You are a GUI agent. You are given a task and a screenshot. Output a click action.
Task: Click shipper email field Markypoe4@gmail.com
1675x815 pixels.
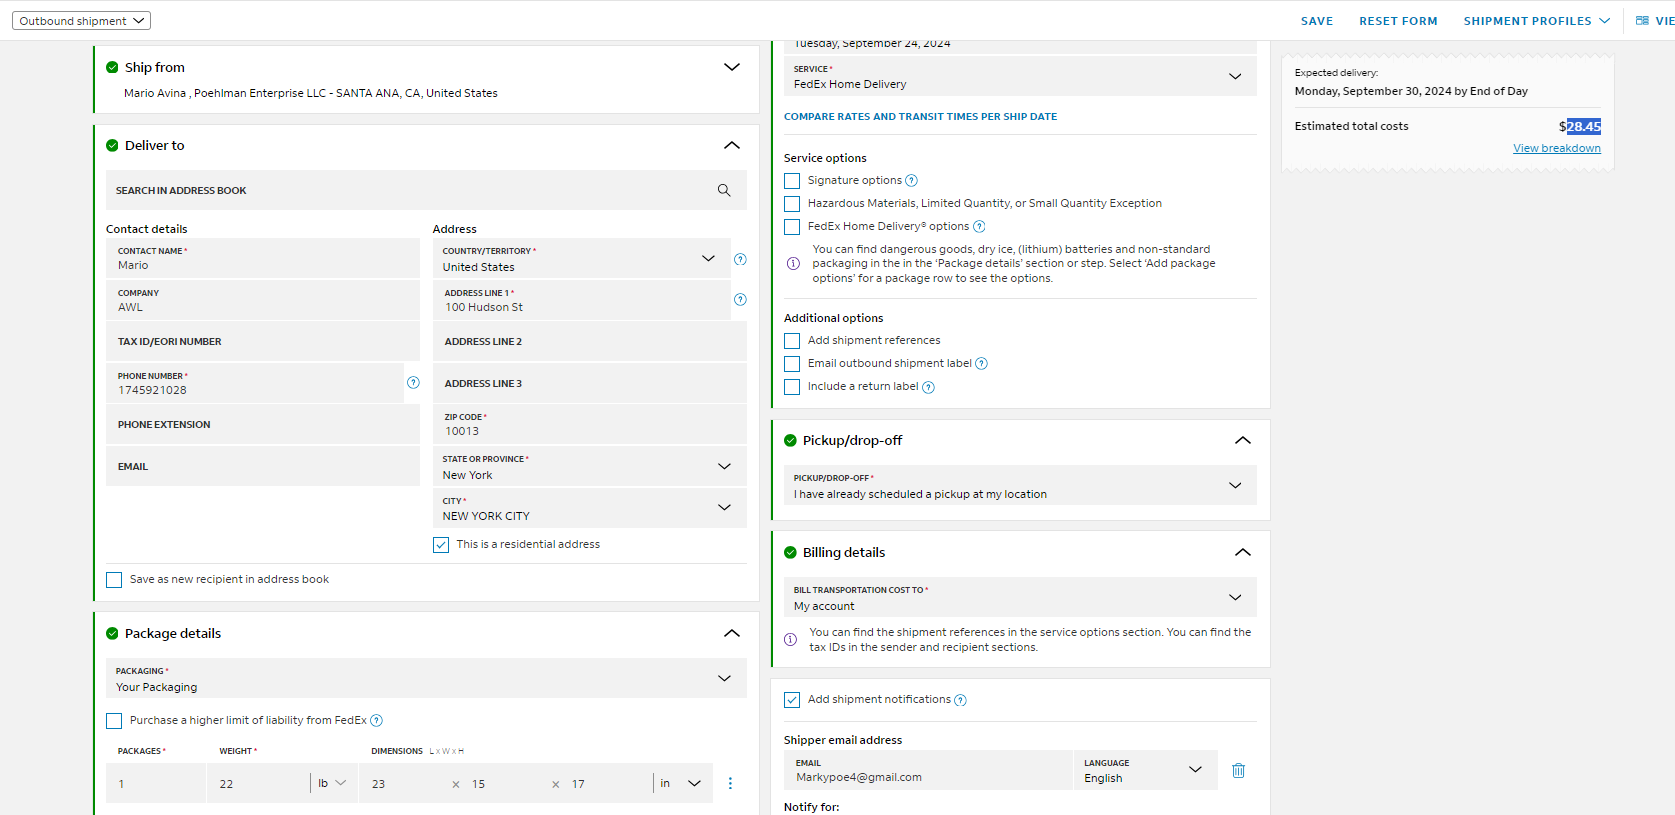[x=928, y=770]
